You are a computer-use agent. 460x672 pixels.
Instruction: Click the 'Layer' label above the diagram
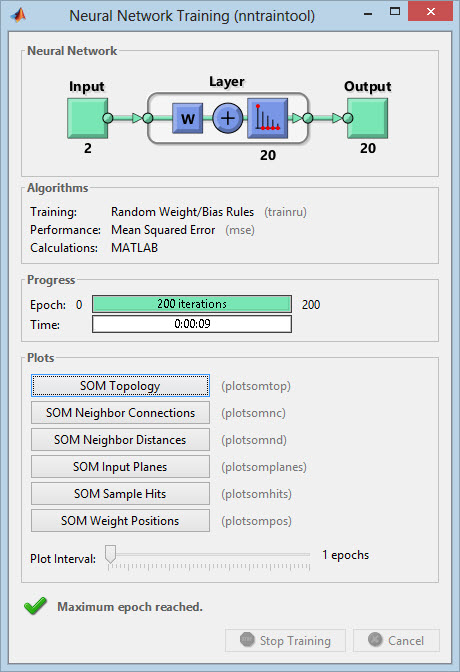click(227, 81)
